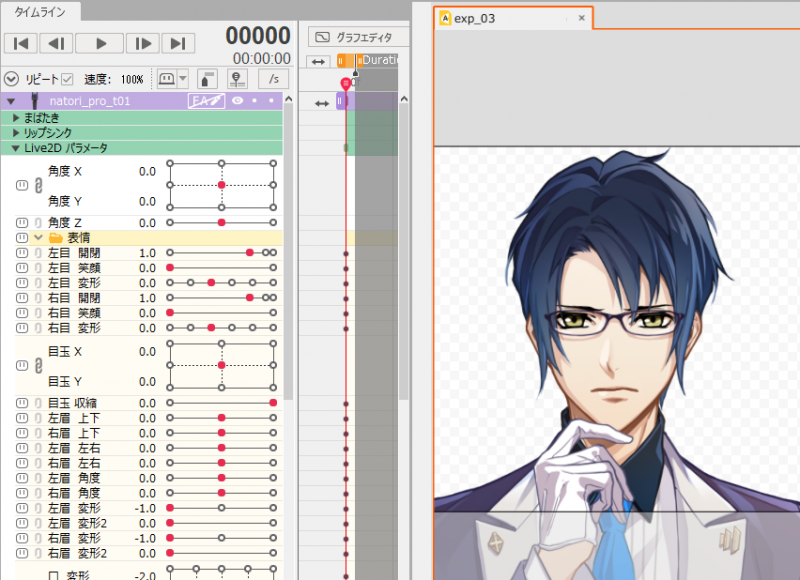This screenshot has height=580, width=800.
Task: Click key toggle icon for 目玉 収縮
Action: point(21,403)
